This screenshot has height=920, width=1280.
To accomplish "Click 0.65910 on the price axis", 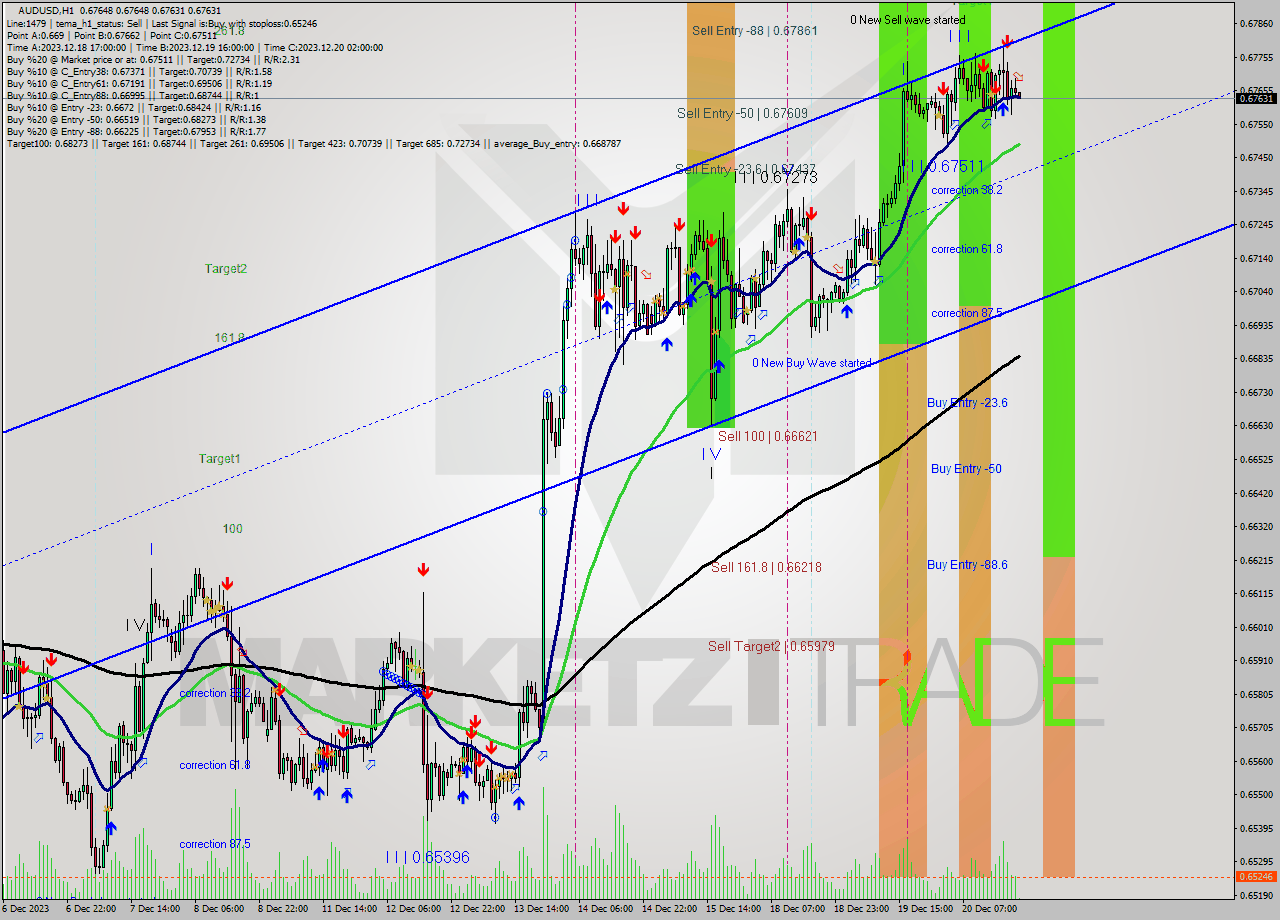I will click(1256, 661).
